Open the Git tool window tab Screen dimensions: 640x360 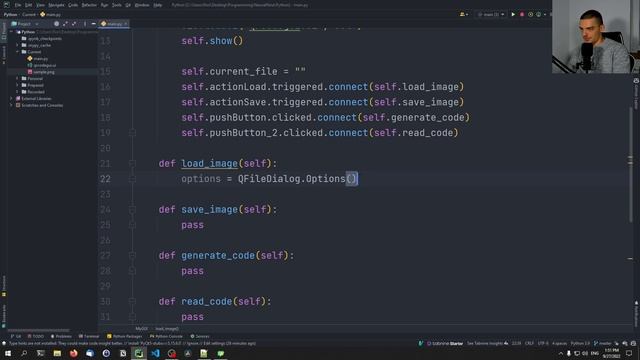[x=16, y=336]
